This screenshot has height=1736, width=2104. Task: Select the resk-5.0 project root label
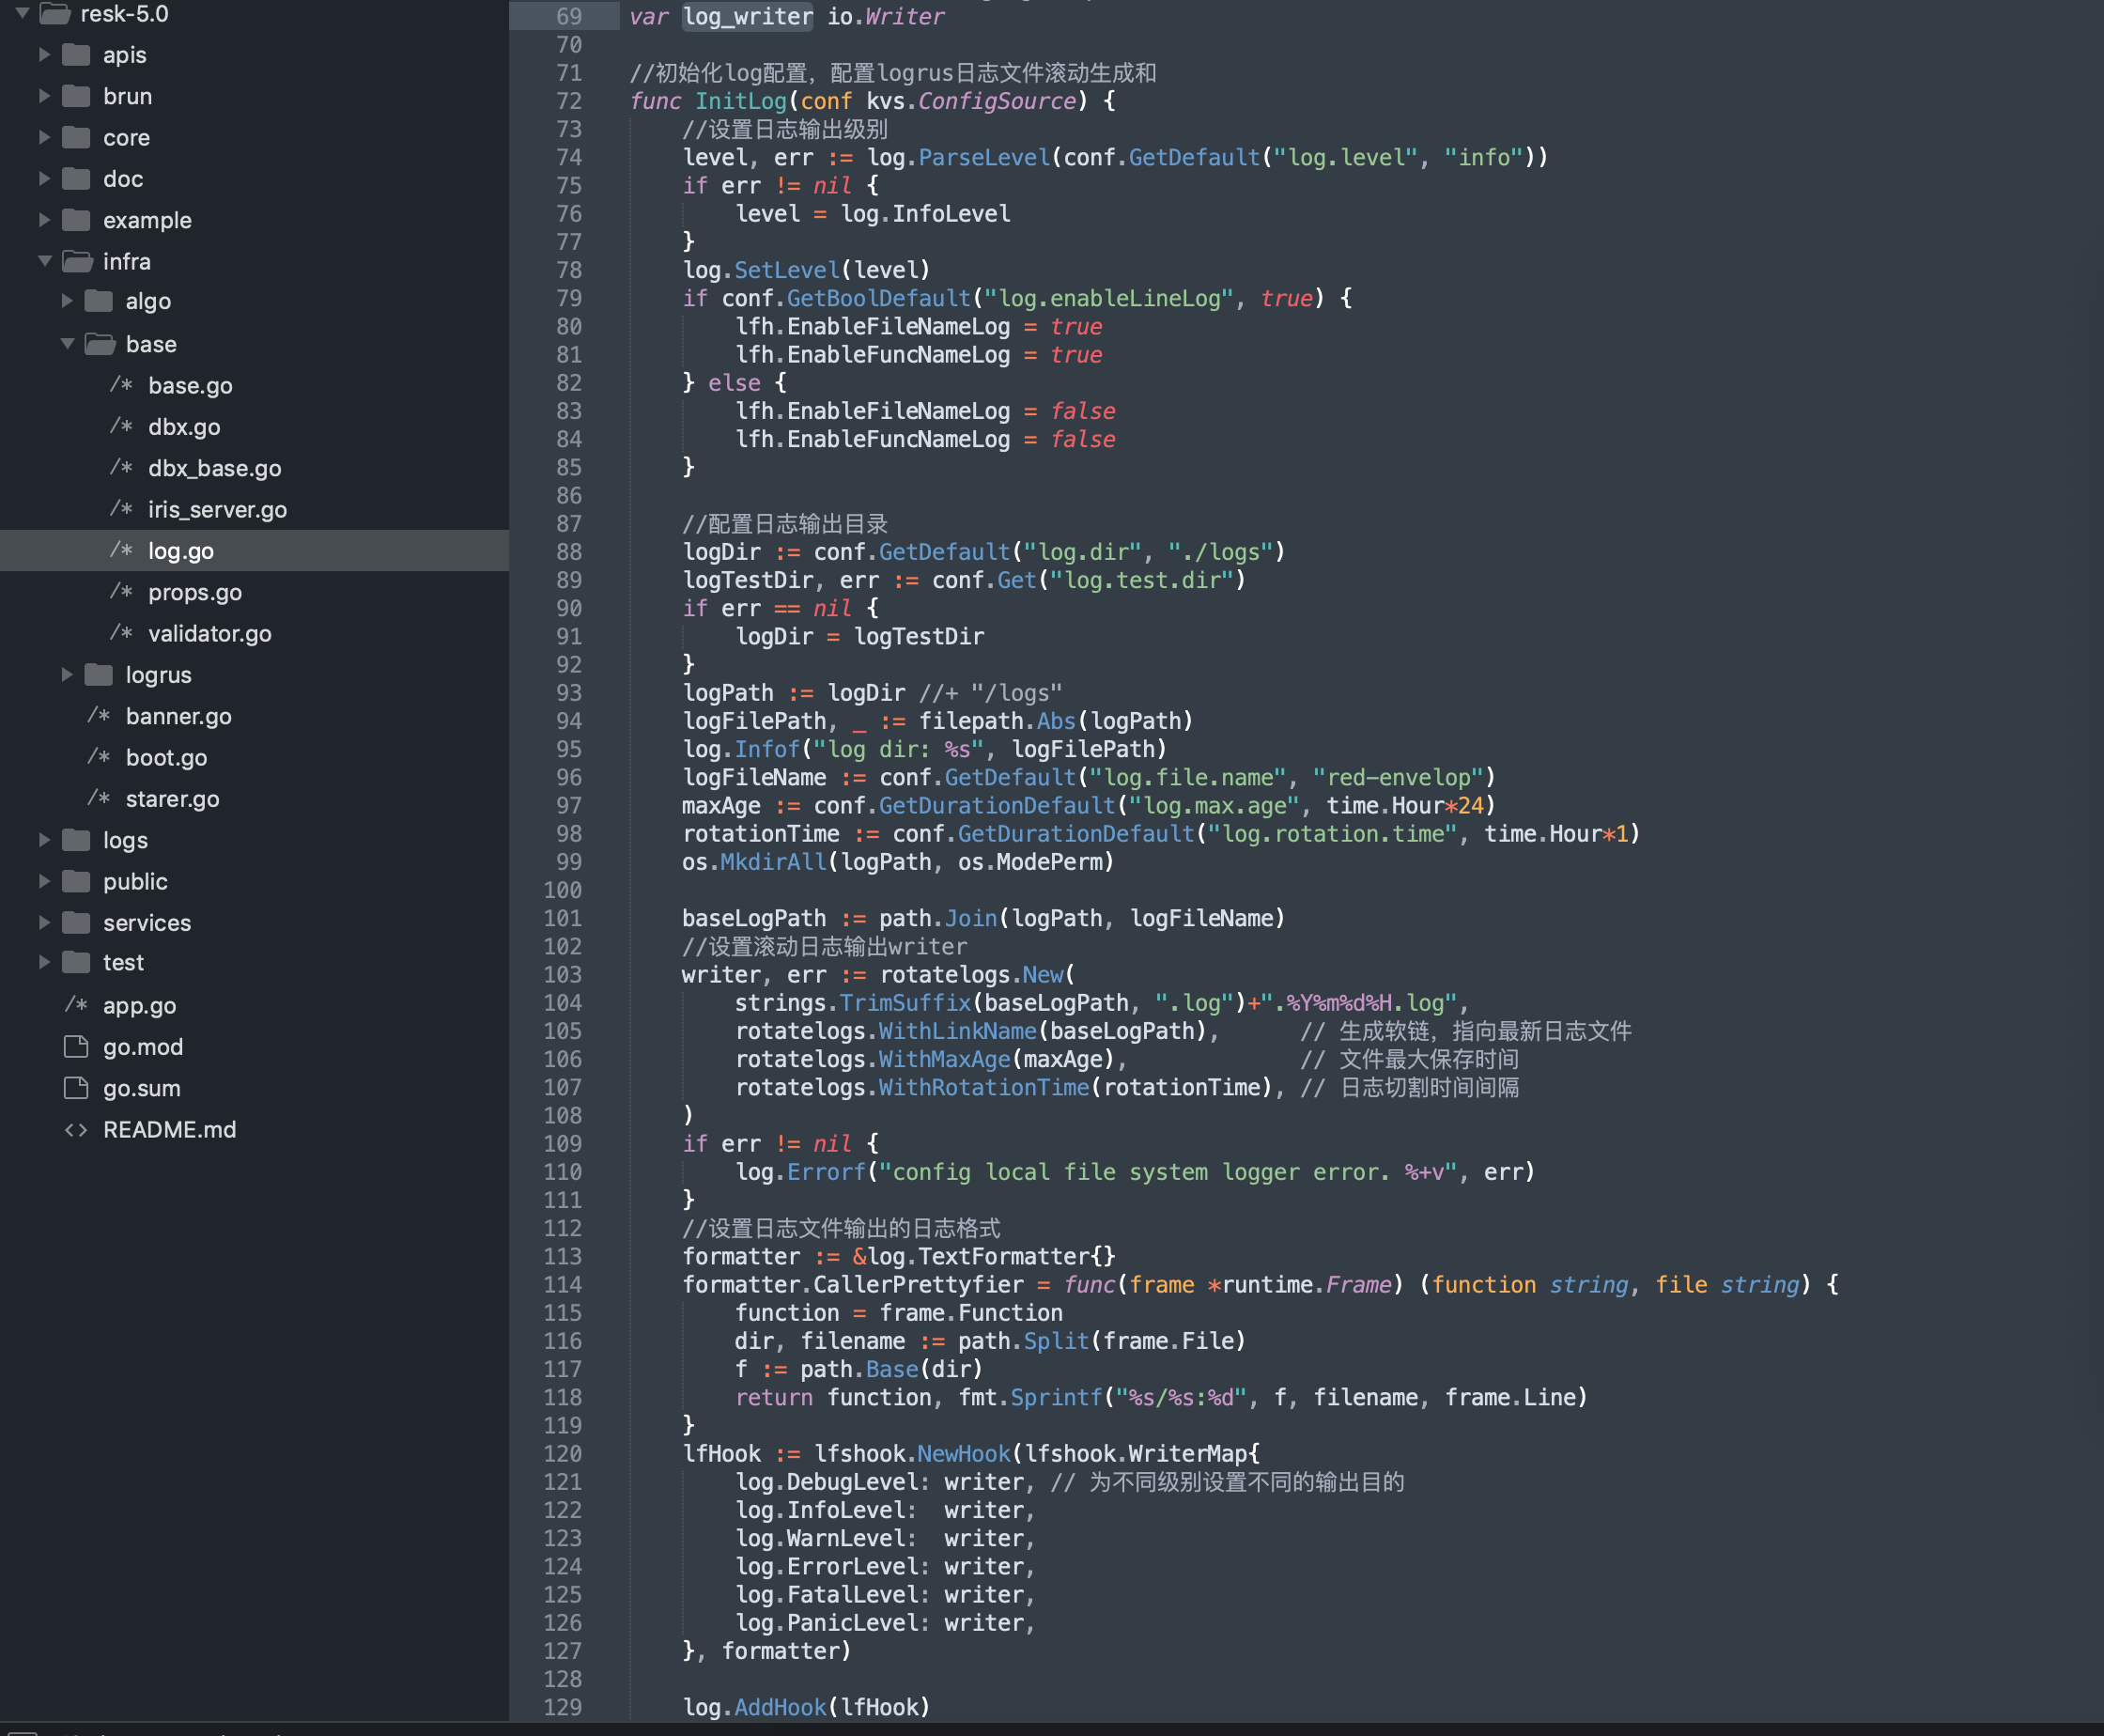(x=124, y=13)
